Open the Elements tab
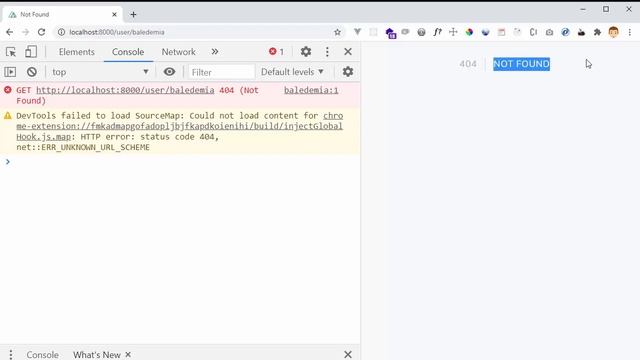 tap(76, 52)
